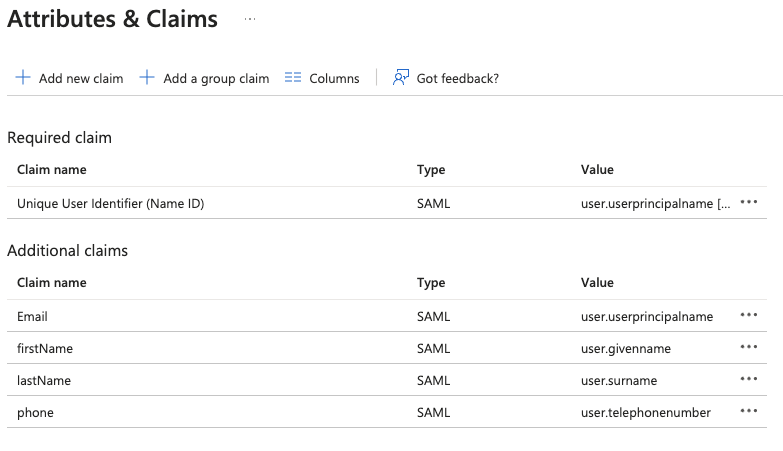Open the Columns list icon
Viewport: 783px width, 451px height.
[x=293, y=78]
